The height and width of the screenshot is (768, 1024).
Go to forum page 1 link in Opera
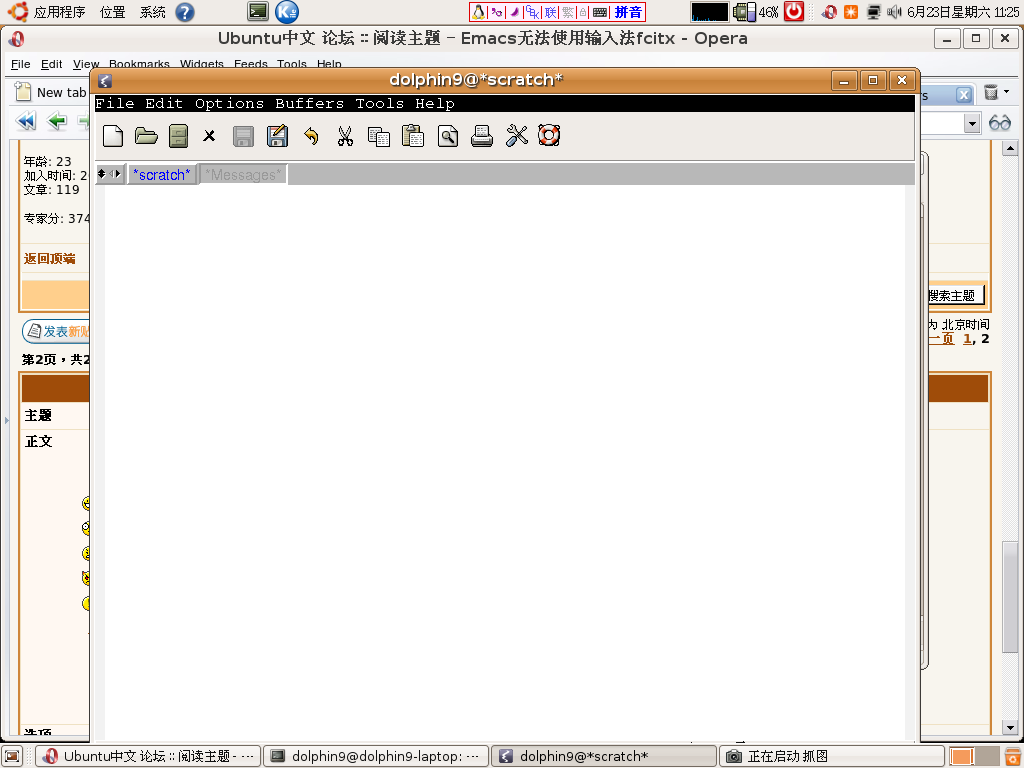pyautogui.click(x=967, y=338)
